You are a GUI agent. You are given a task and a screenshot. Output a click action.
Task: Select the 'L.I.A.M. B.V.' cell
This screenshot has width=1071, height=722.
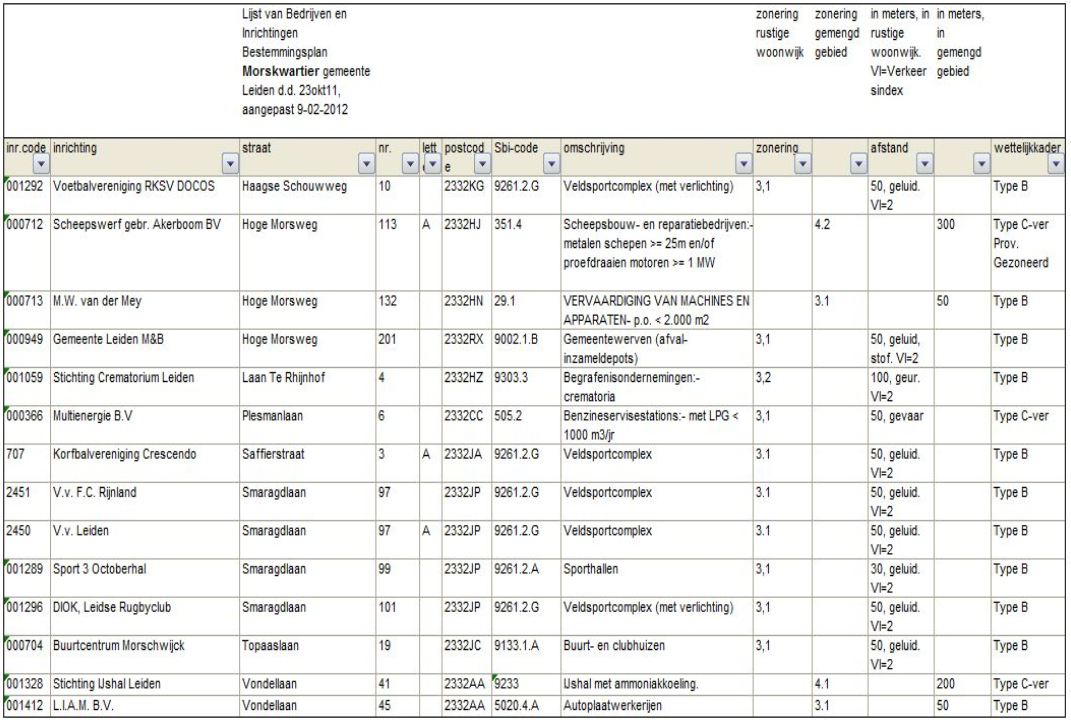tap(145, 706)
